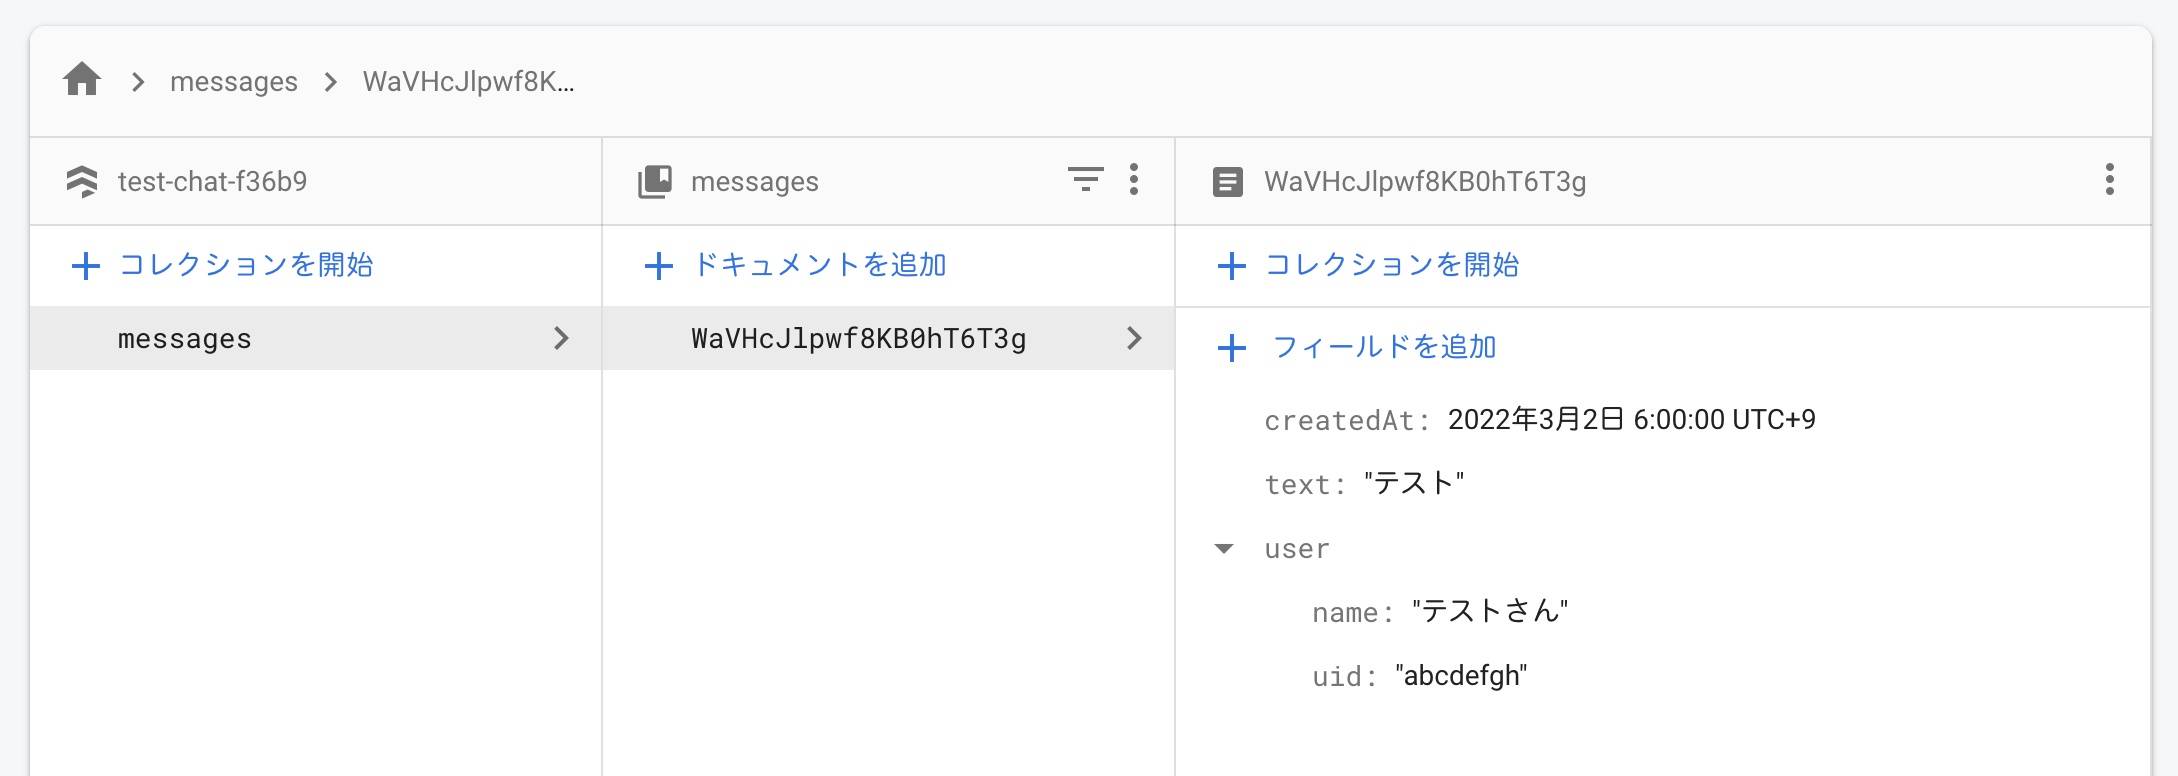Start a subcollection in the document column
The width and height of the screenshot is (2178, 776).
click(x=1368, y=265)
